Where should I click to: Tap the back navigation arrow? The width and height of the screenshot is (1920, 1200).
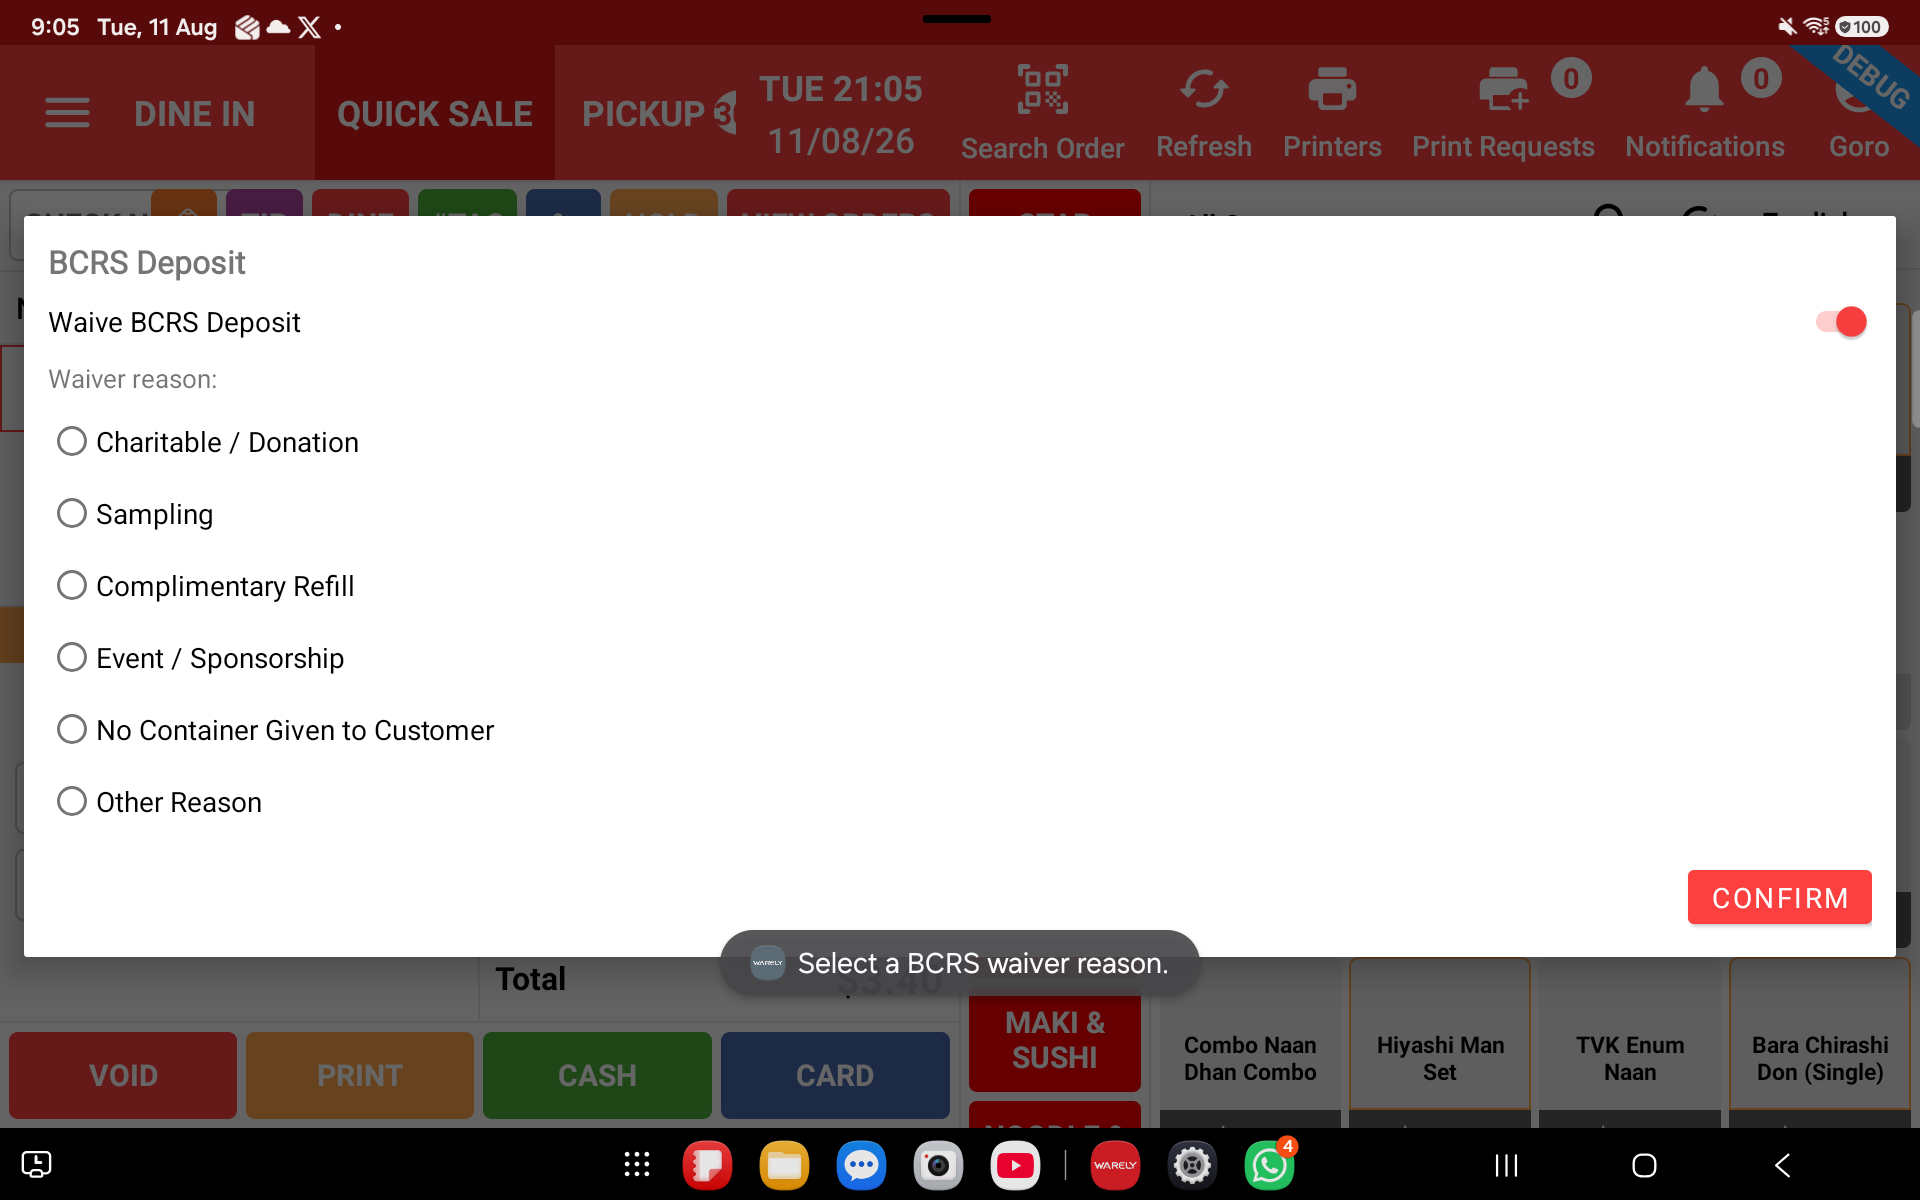click(x=1782, y=1165)
